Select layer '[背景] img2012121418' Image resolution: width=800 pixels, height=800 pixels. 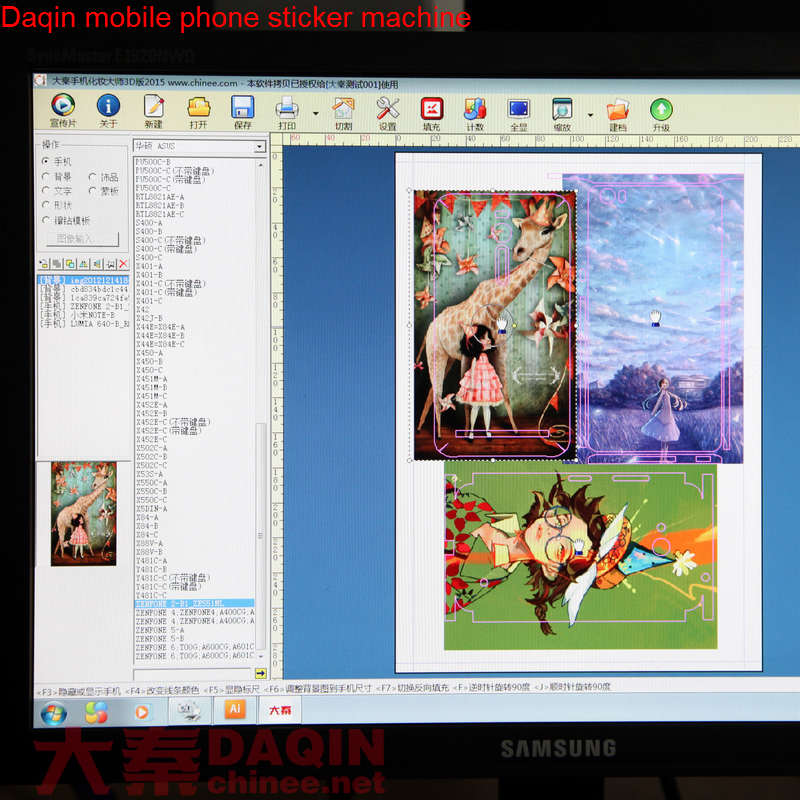[84, 280]
